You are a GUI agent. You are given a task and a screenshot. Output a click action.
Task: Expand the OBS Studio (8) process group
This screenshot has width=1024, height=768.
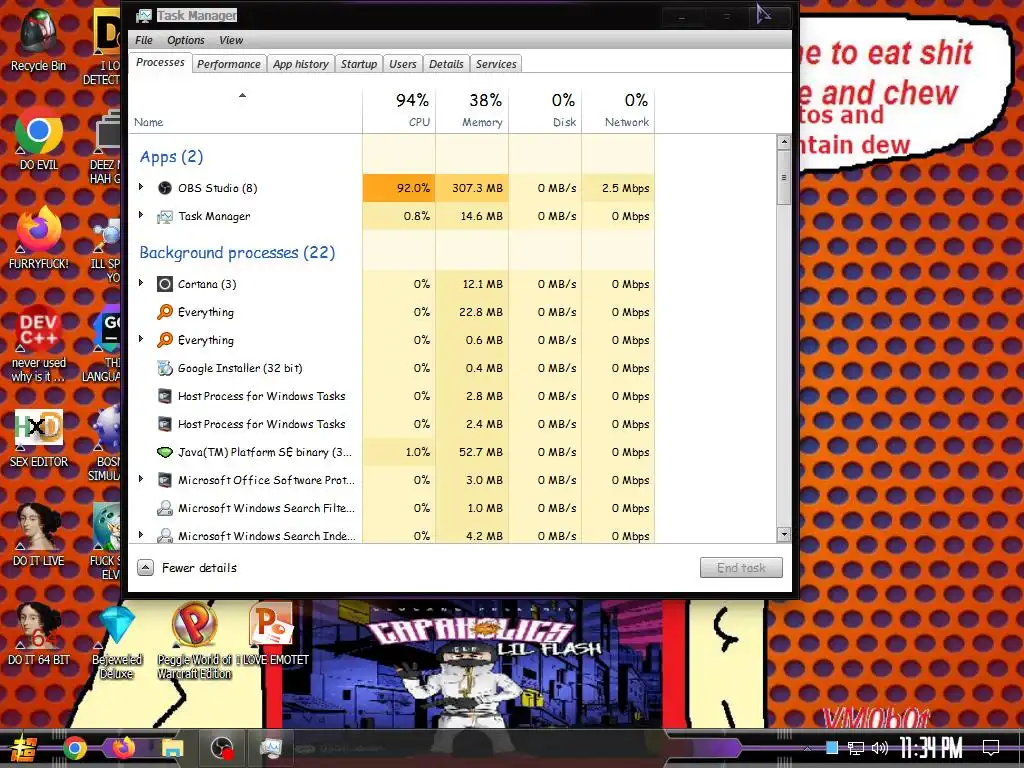141,187
